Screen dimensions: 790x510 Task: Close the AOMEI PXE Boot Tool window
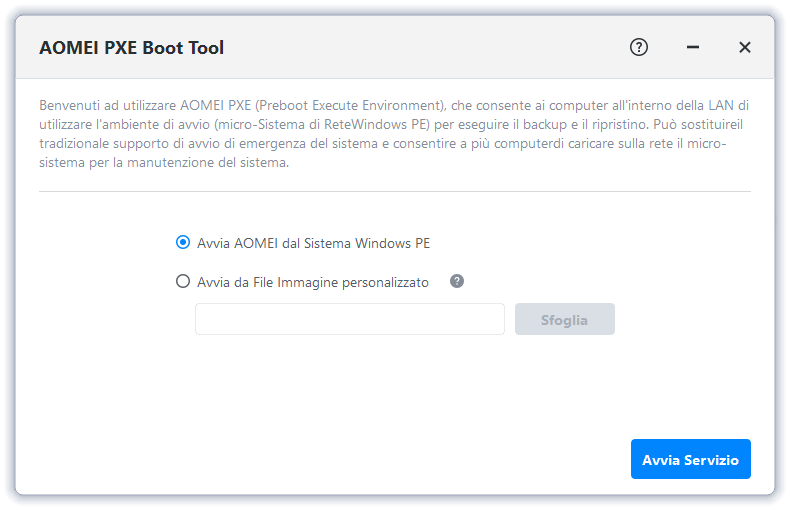point(745,47)
